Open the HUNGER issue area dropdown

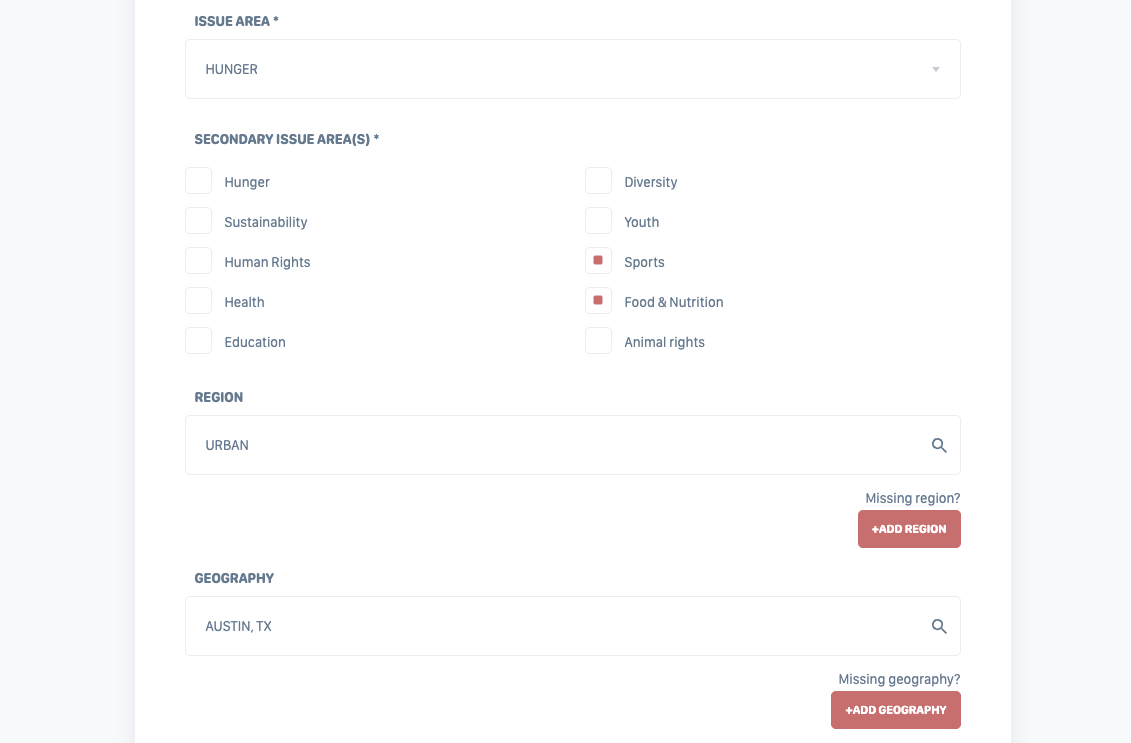(572, 69)
